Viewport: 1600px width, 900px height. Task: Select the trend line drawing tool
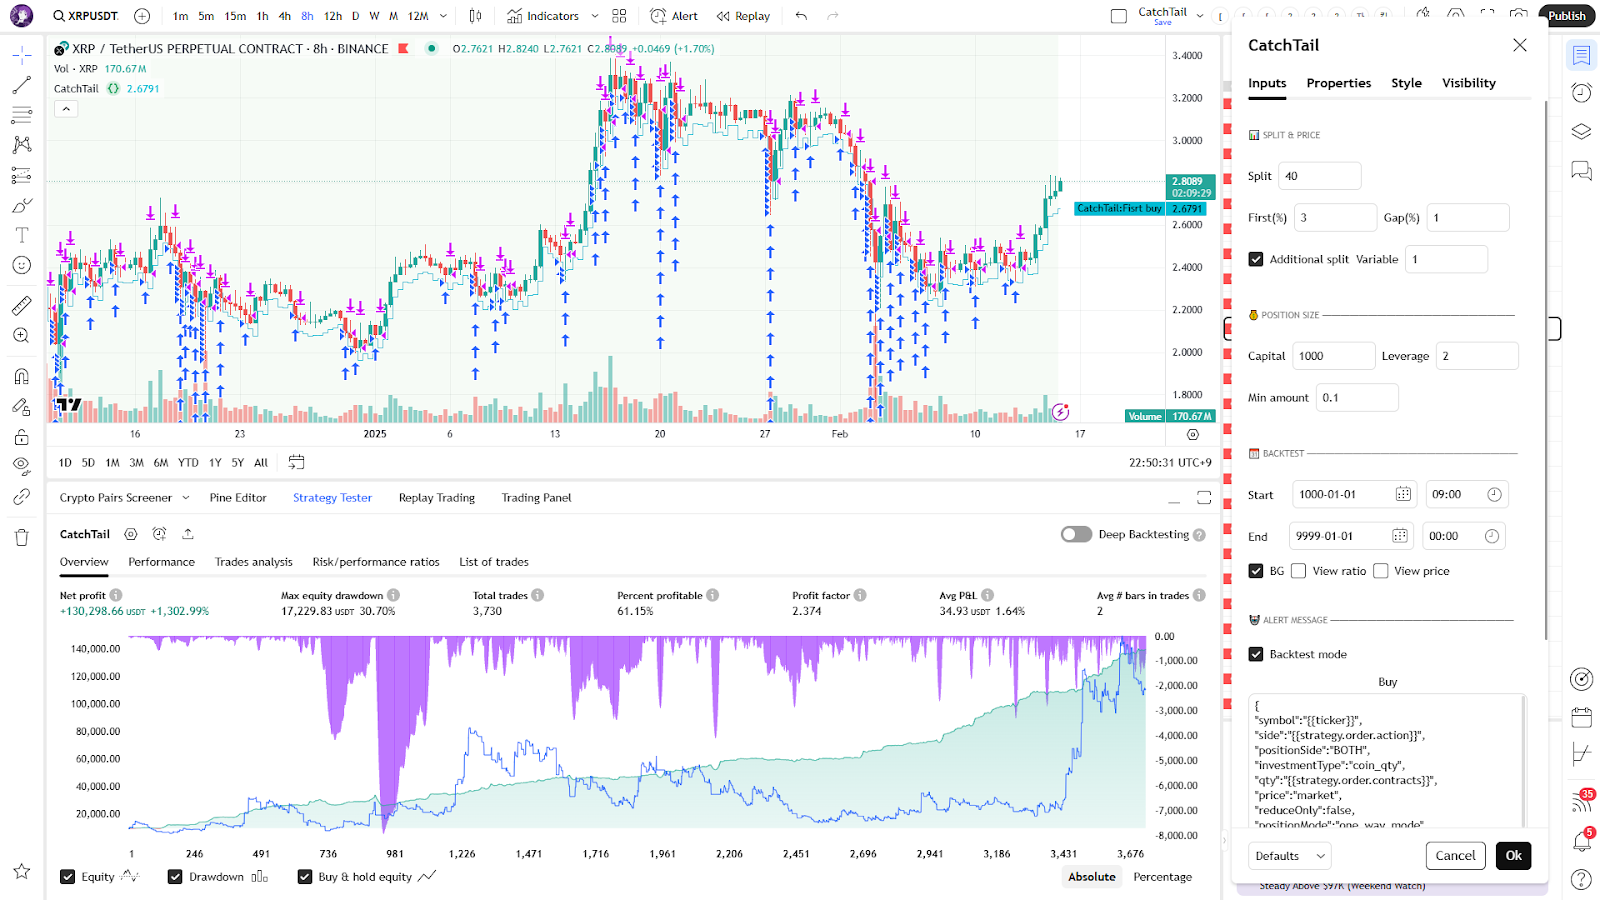coord(21,86)
